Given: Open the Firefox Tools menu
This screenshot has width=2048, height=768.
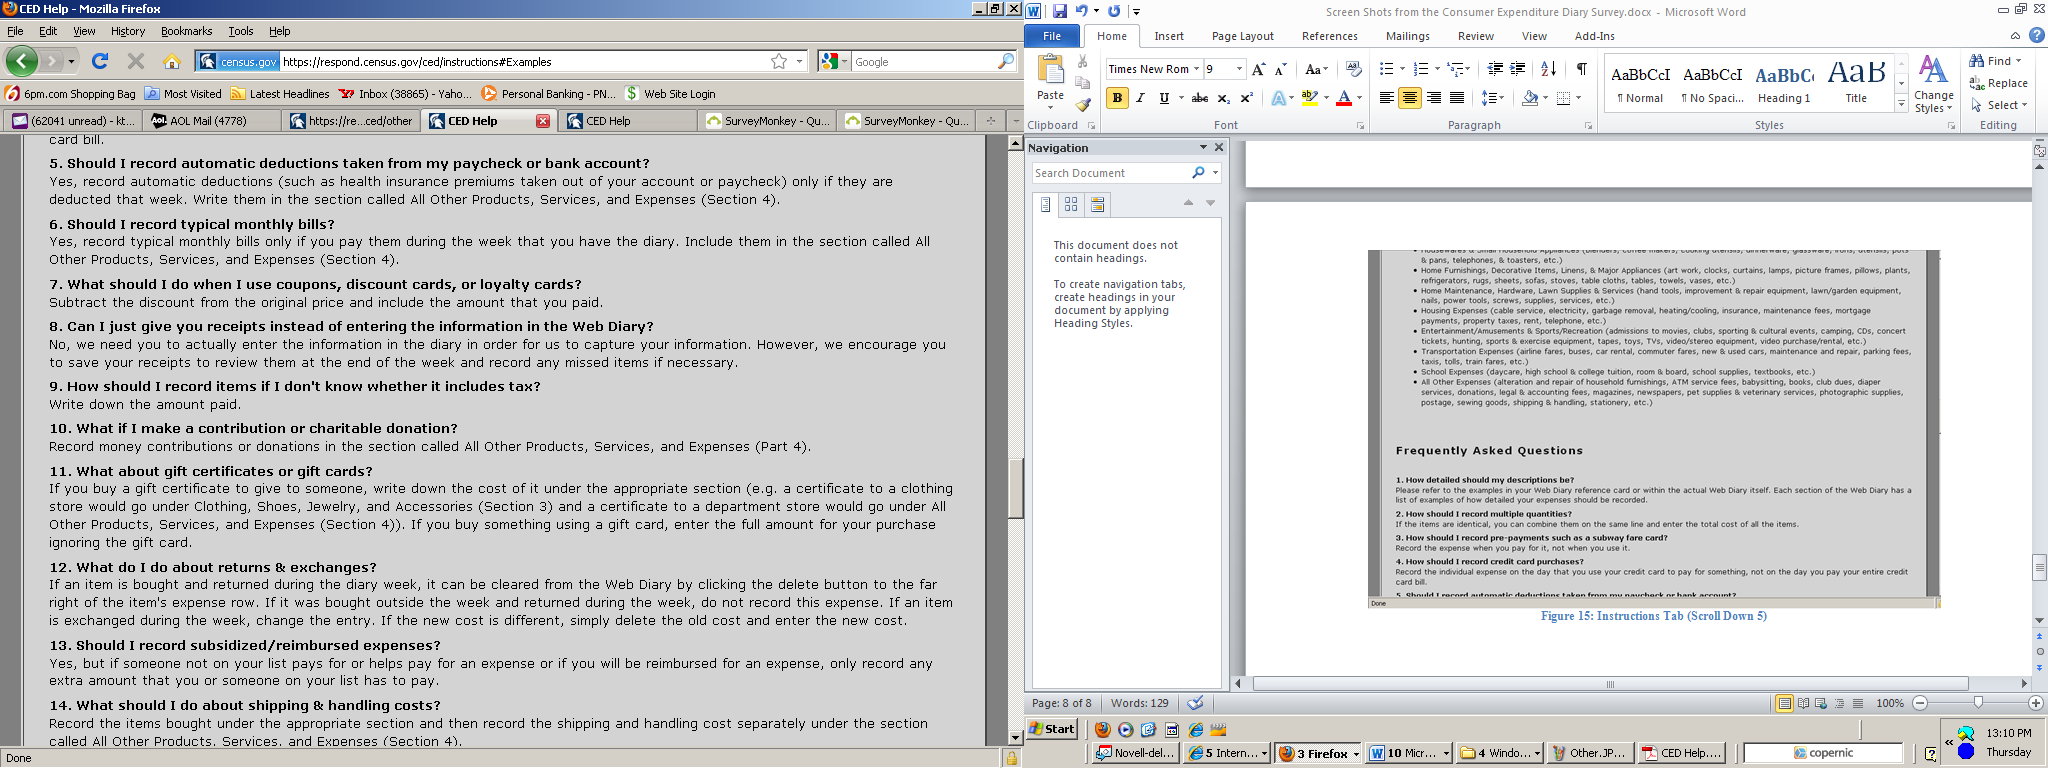Looking at the screenshot, I should (241, 31).
